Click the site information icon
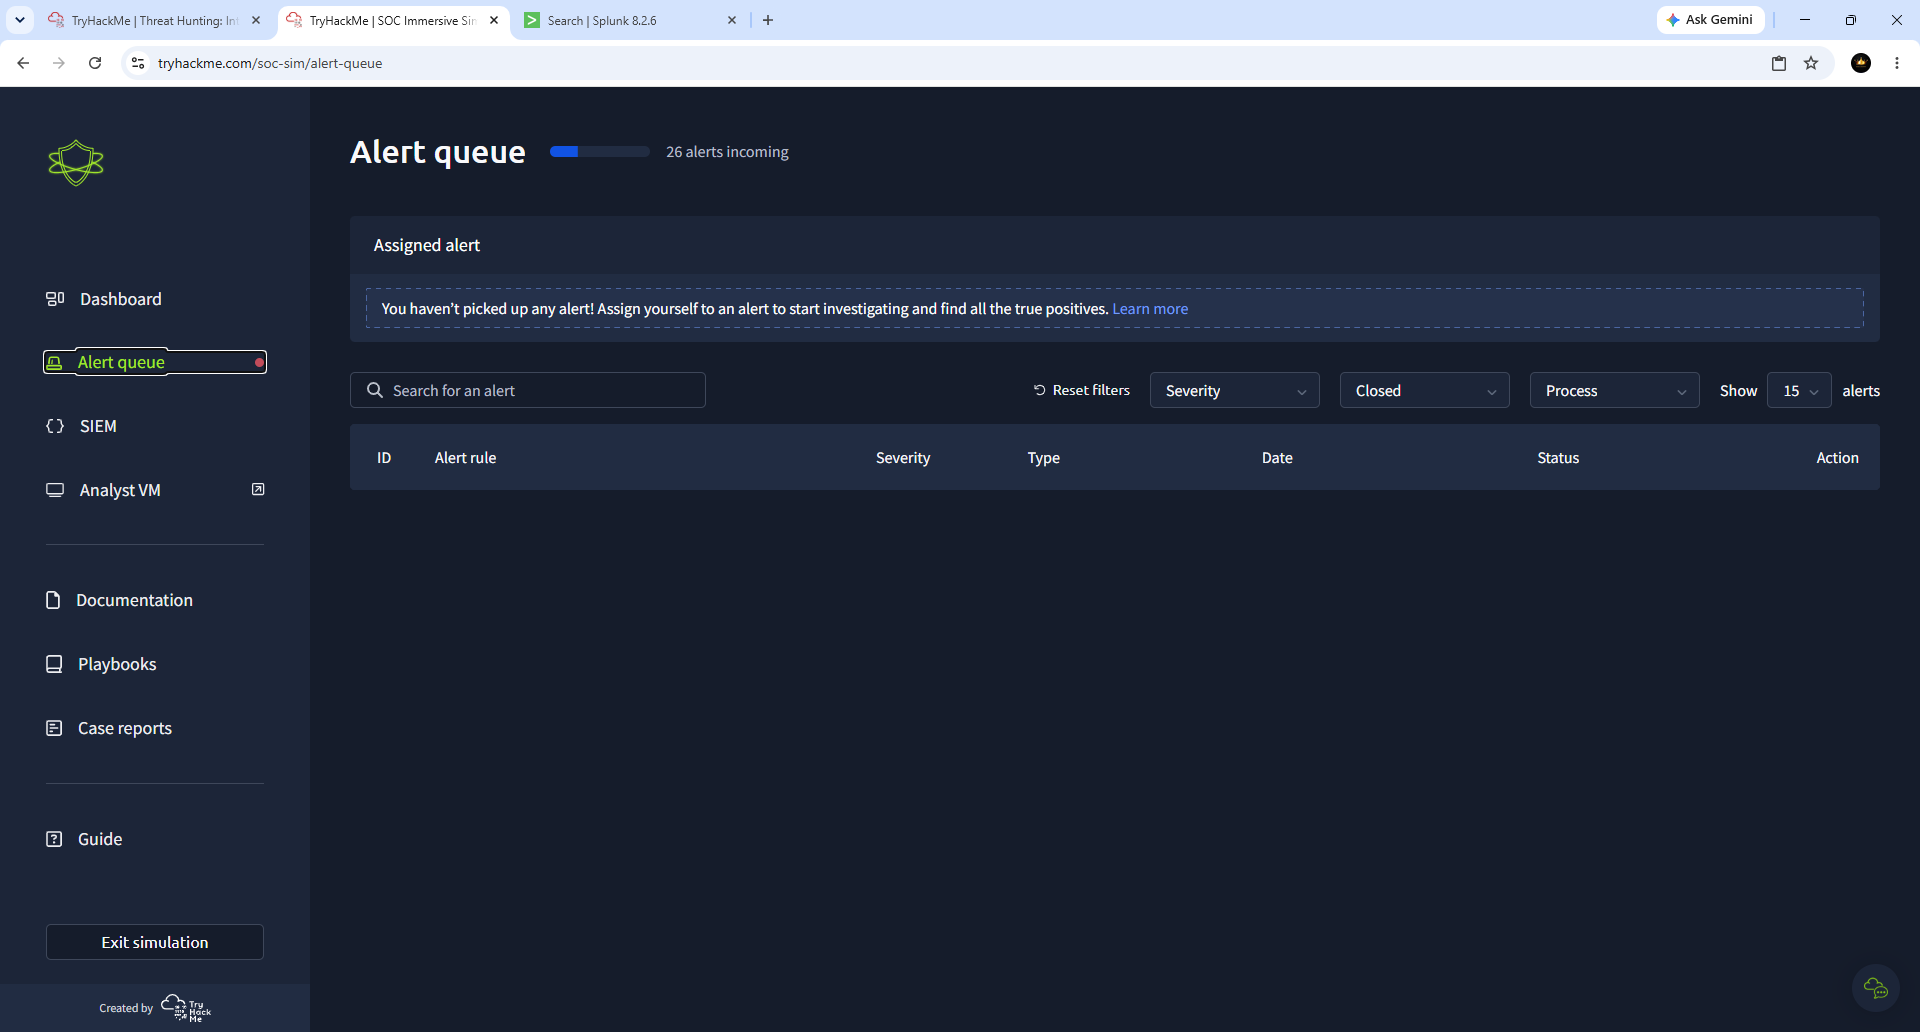Image resolution: width=1920 pixels, height=1032 pixels. click(138, 63)
